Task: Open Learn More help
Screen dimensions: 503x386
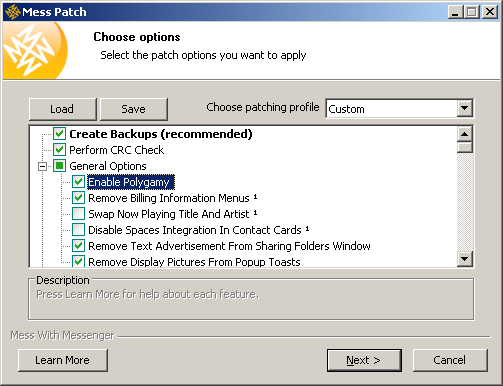Action: tap(63, 360)
